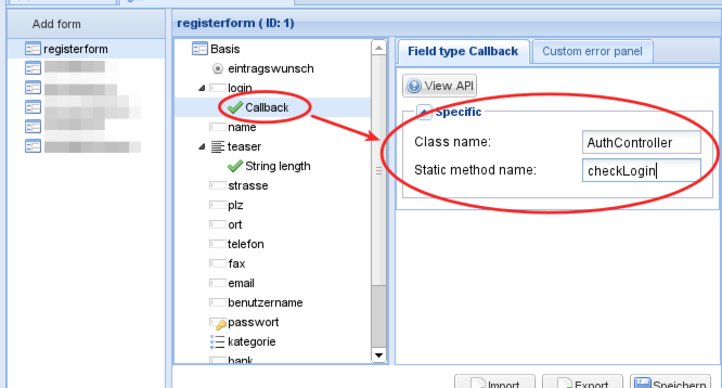The image size is (722, 388).
Task: Select the benutzername field tree item
Action: click(x=265, y=303)
